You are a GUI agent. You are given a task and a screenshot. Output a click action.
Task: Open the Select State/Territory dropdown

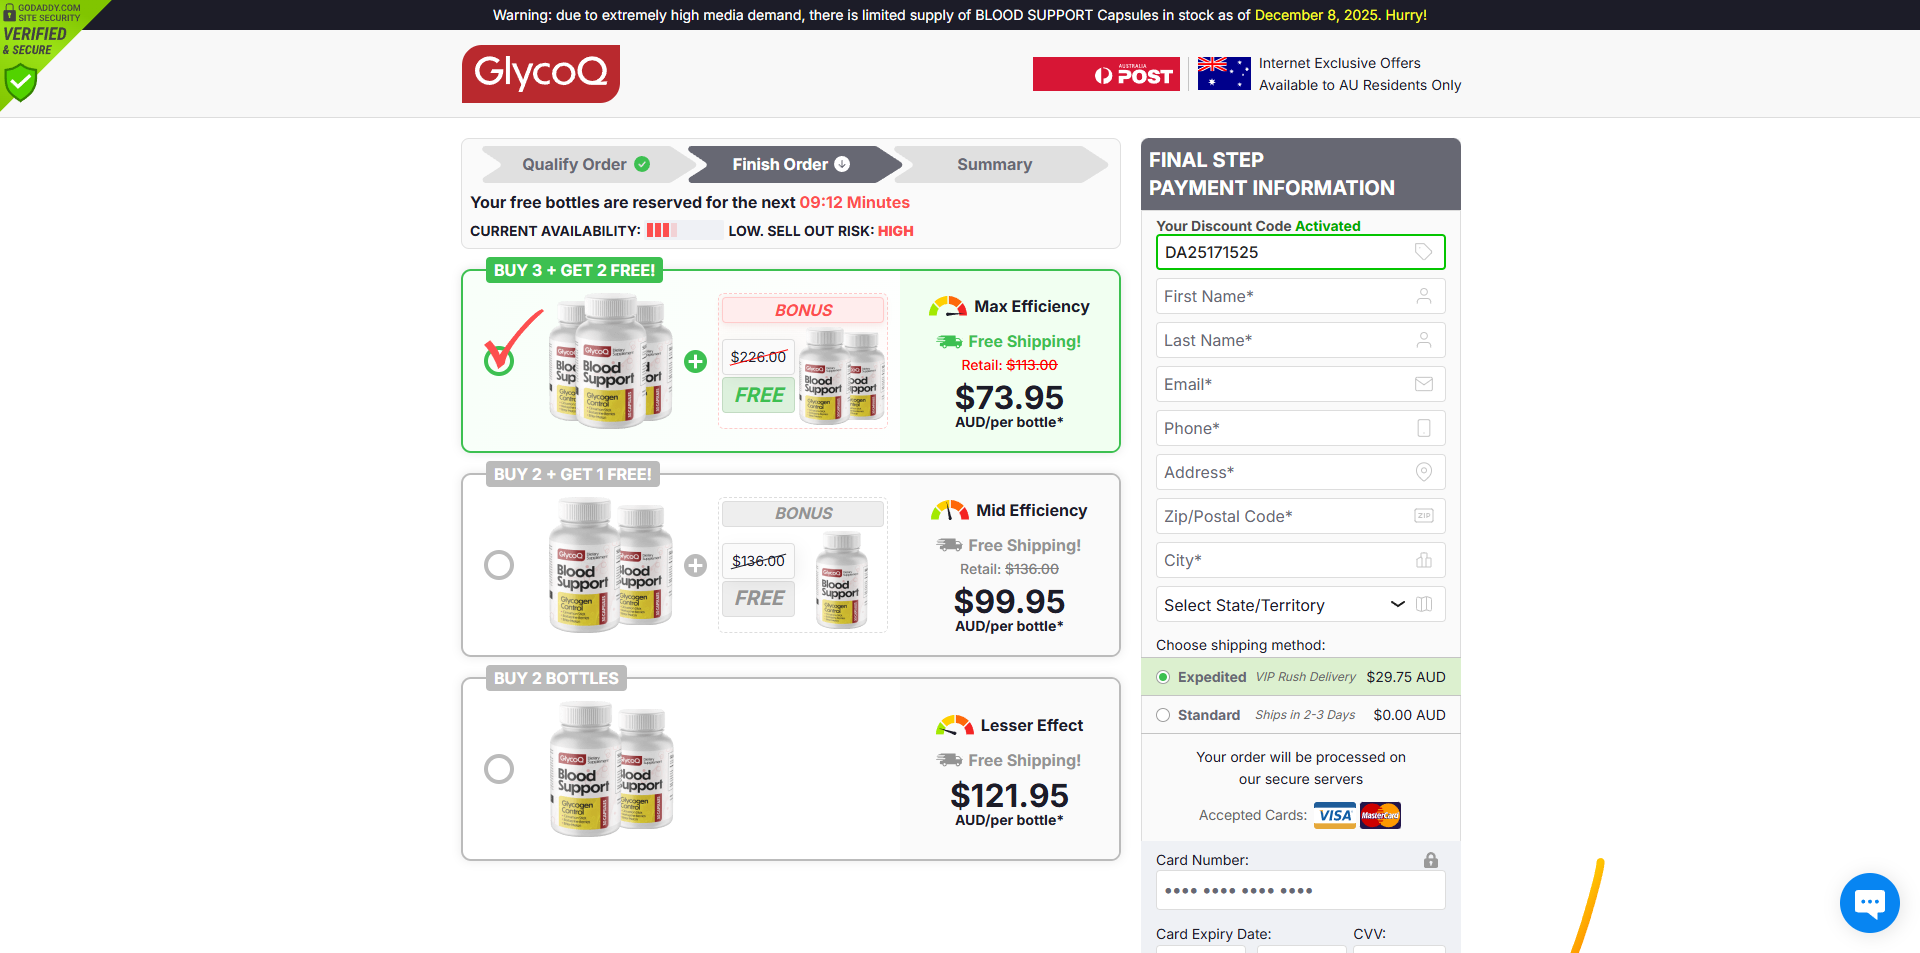coord(1300,605)
